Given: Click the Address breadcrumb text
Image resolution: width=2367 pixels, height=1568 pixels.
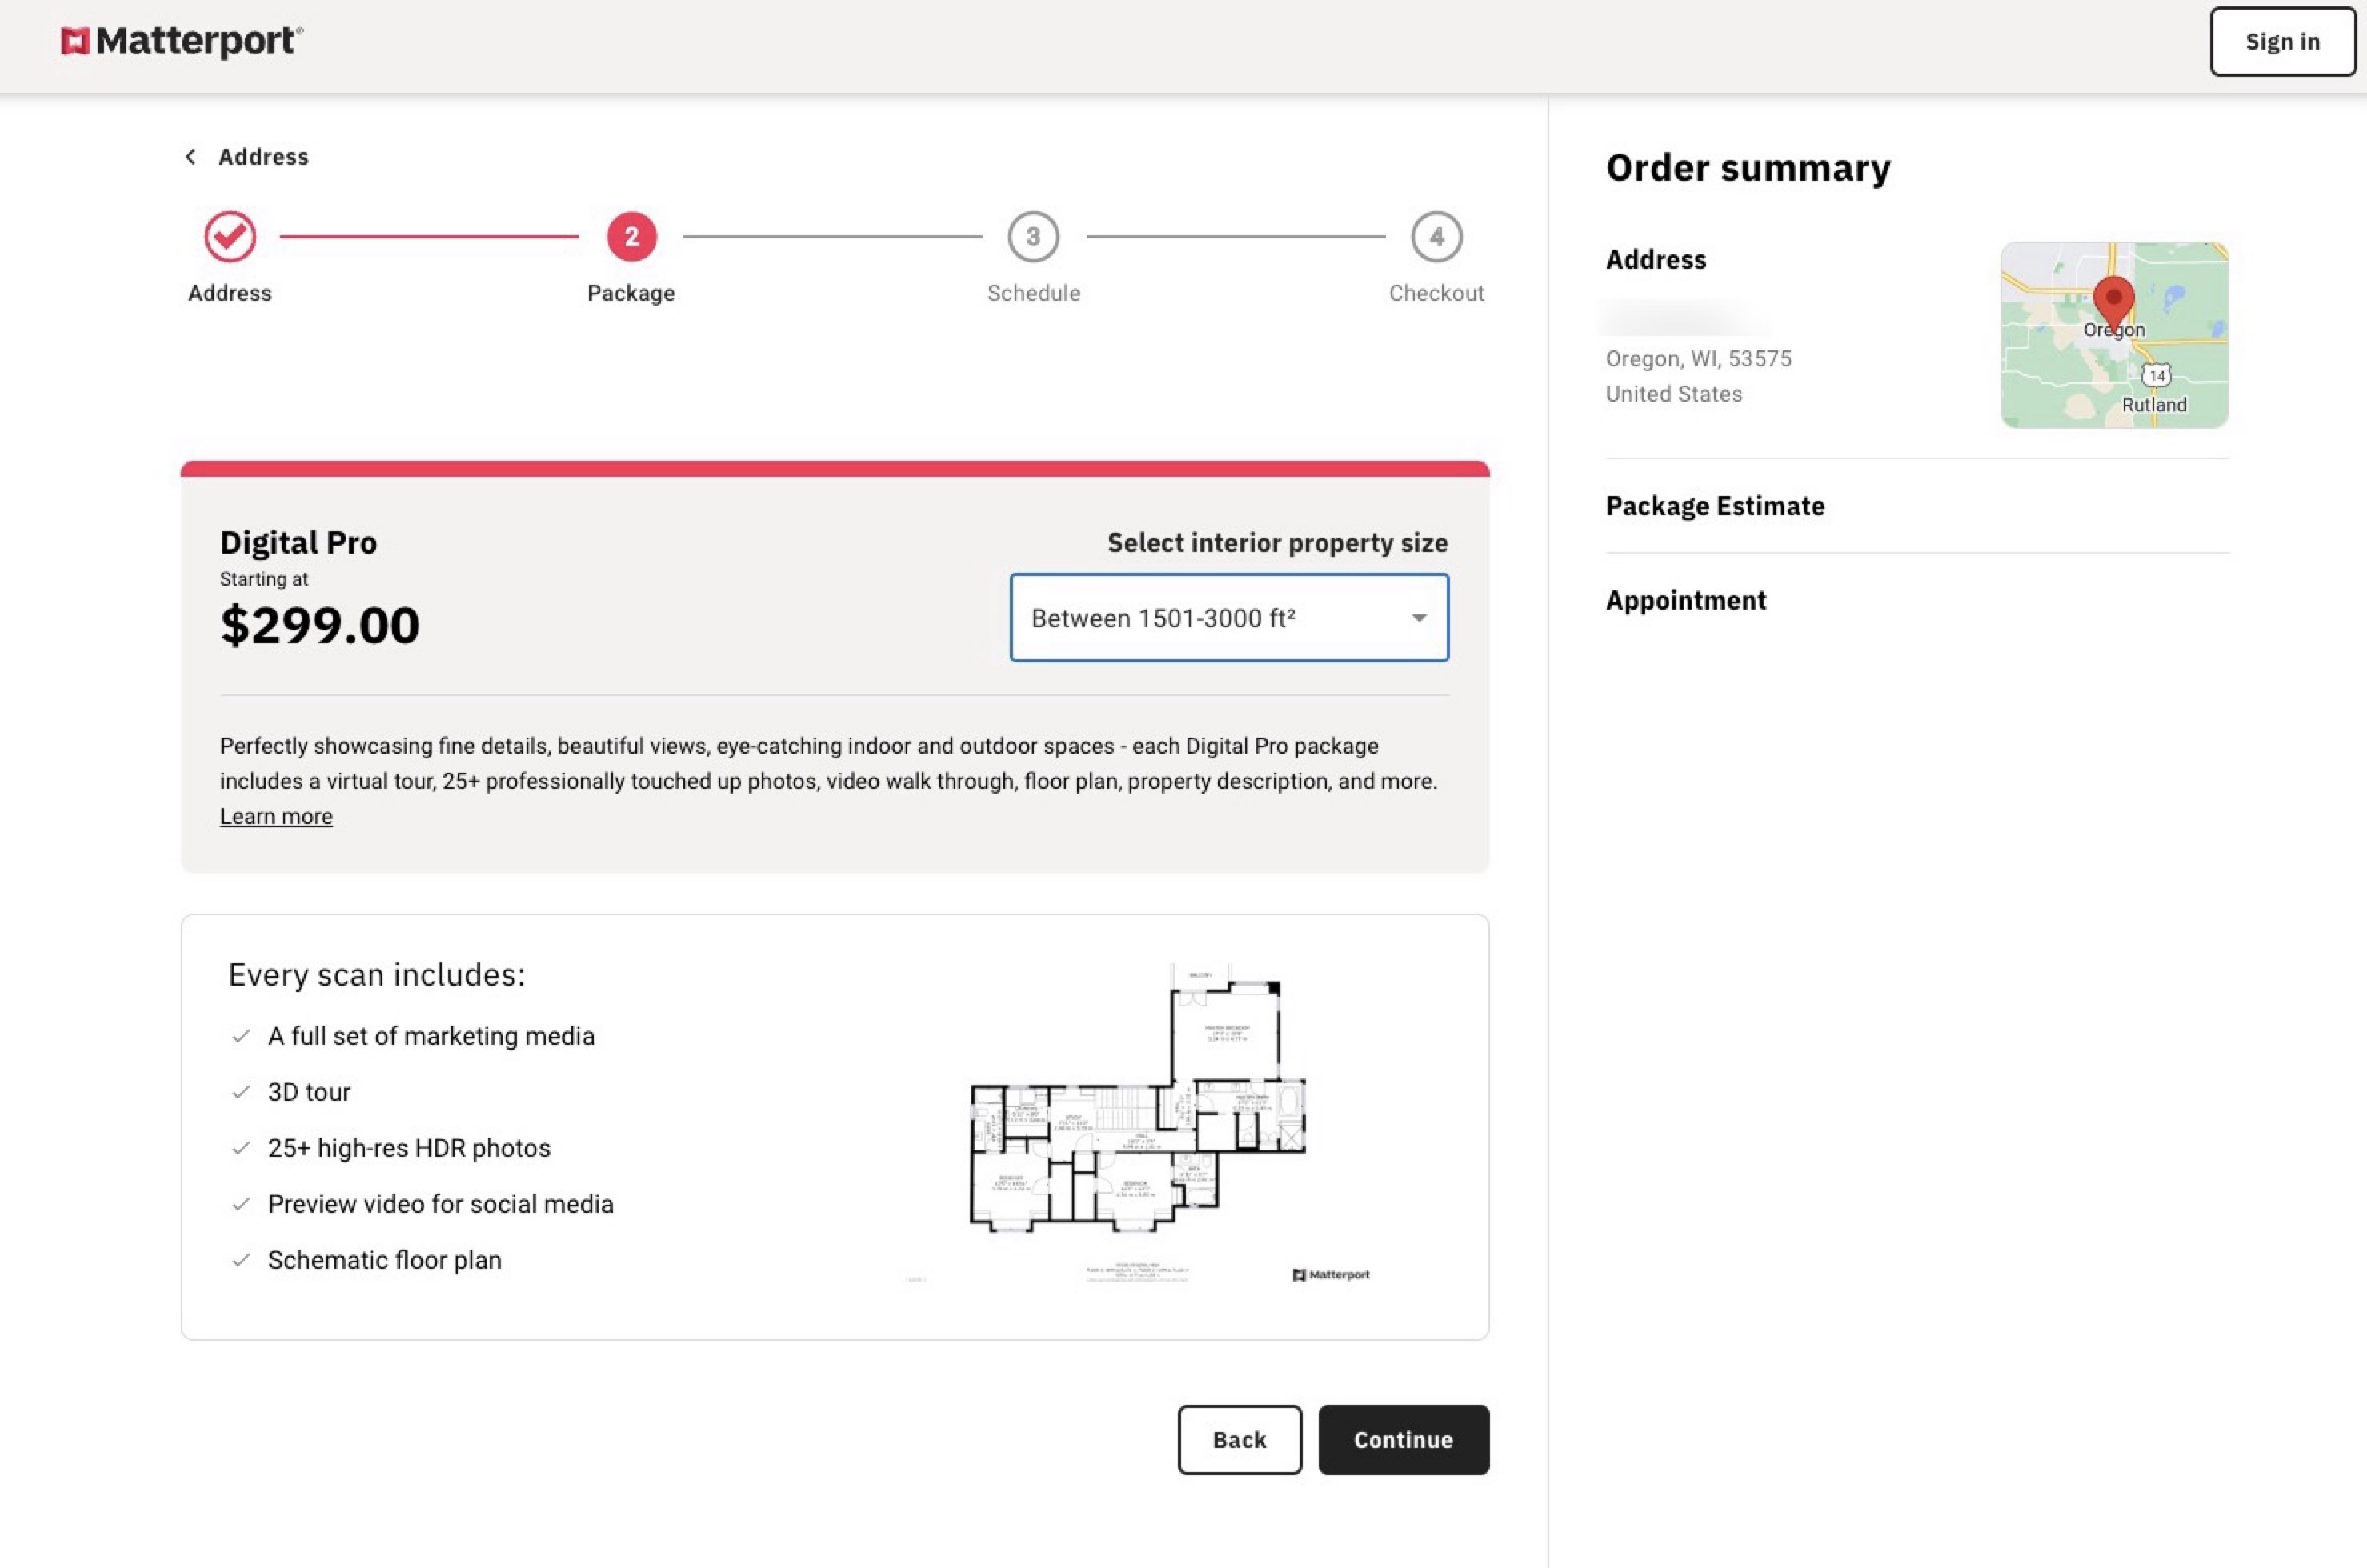Looking at the screenshot, I should [x=263, y=157].
